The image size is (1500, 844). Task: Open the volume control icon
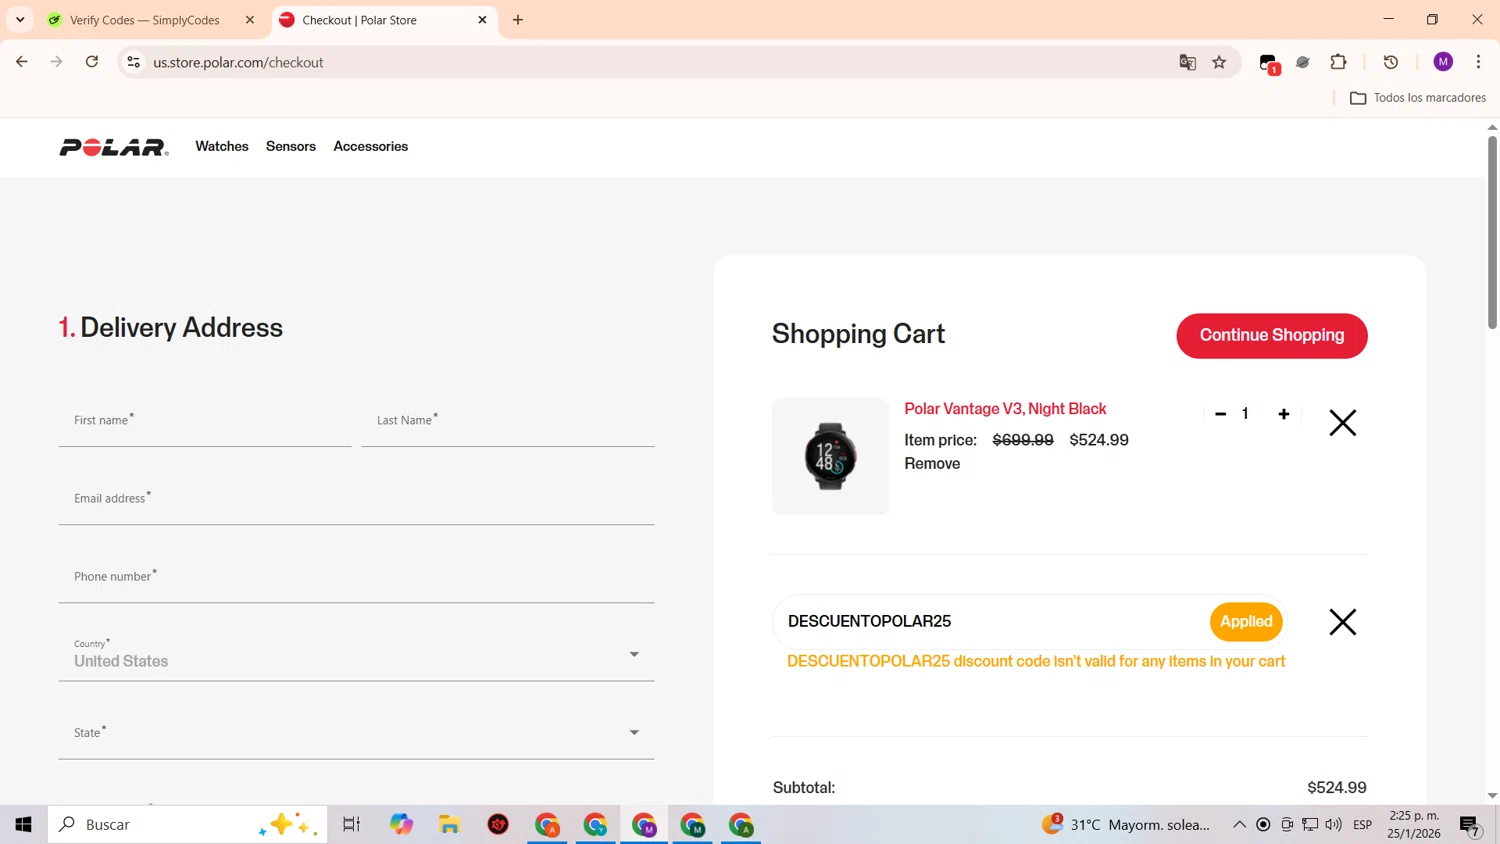coord(1333,825)
